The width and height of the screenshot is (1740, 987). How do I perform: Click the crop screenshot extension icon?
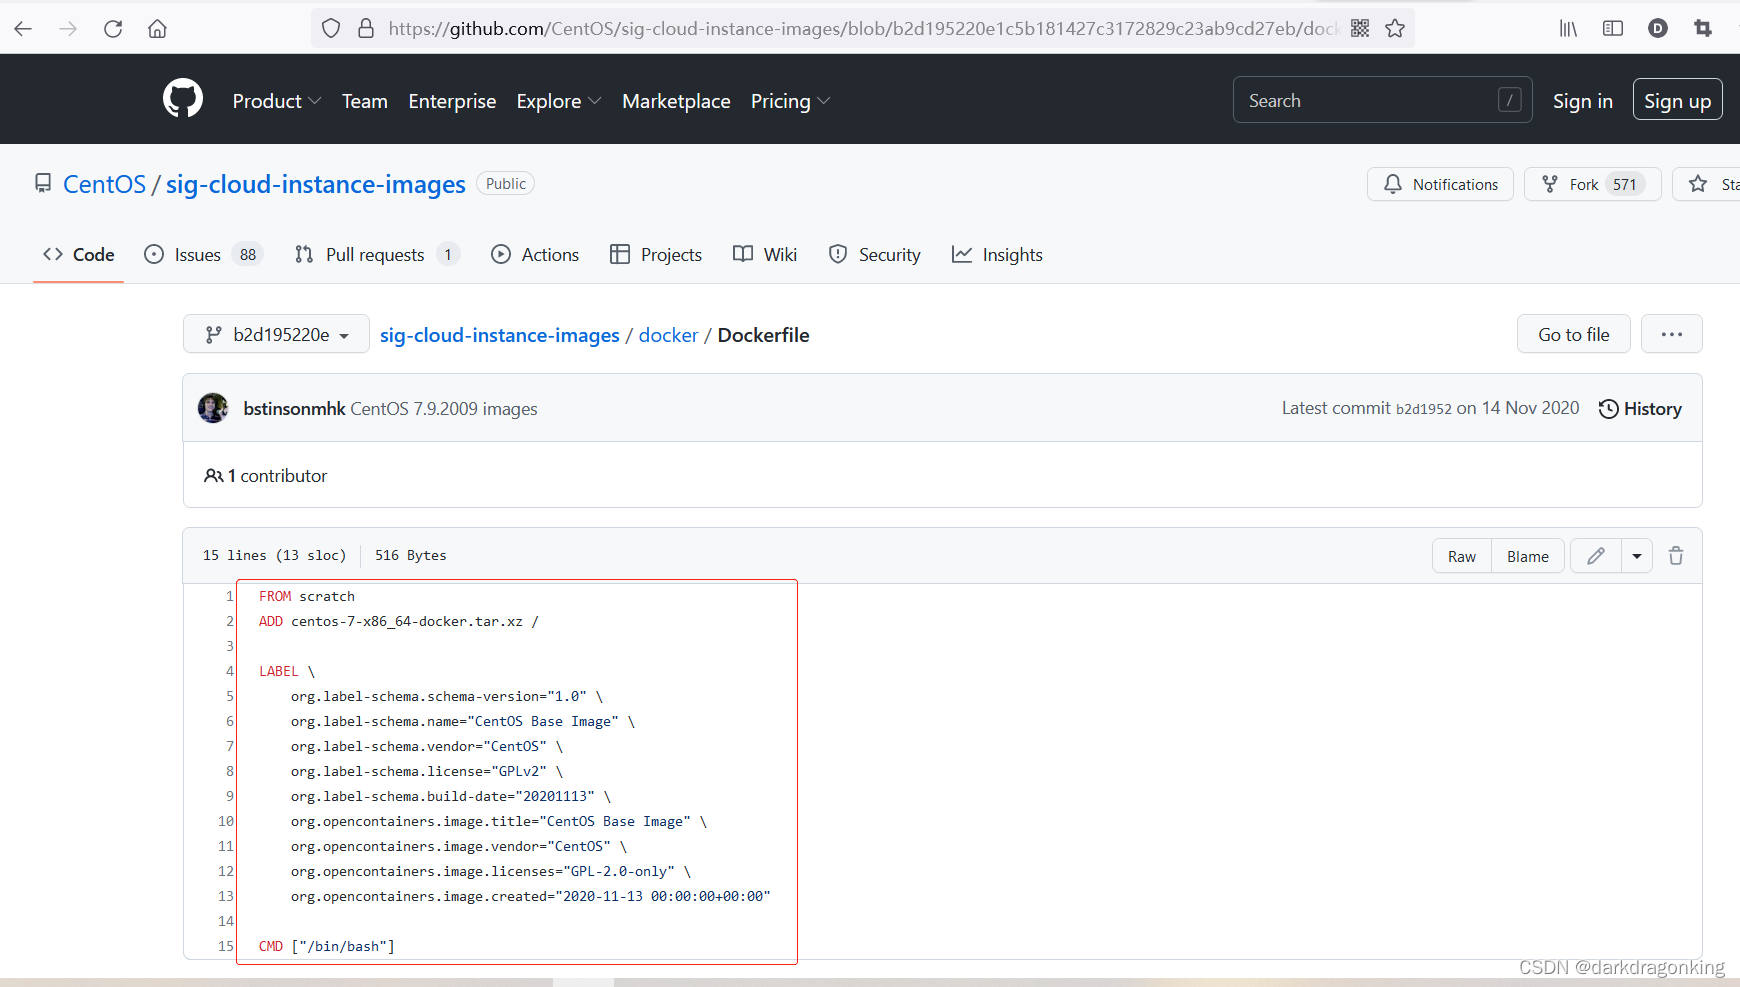click(1703, 29)
